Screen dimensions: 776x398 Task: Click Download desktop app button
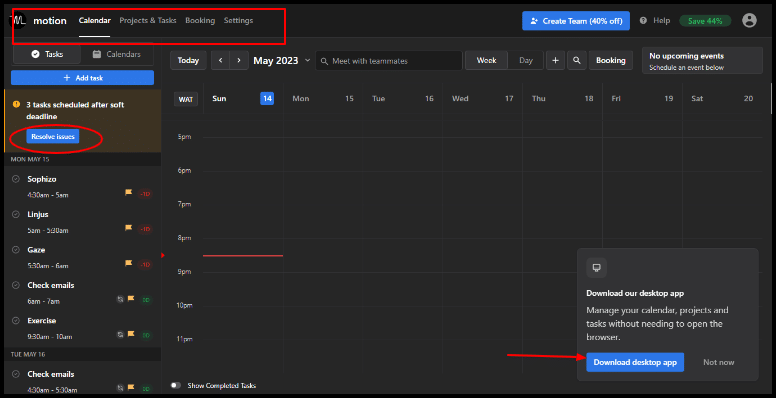coord(635,362)
